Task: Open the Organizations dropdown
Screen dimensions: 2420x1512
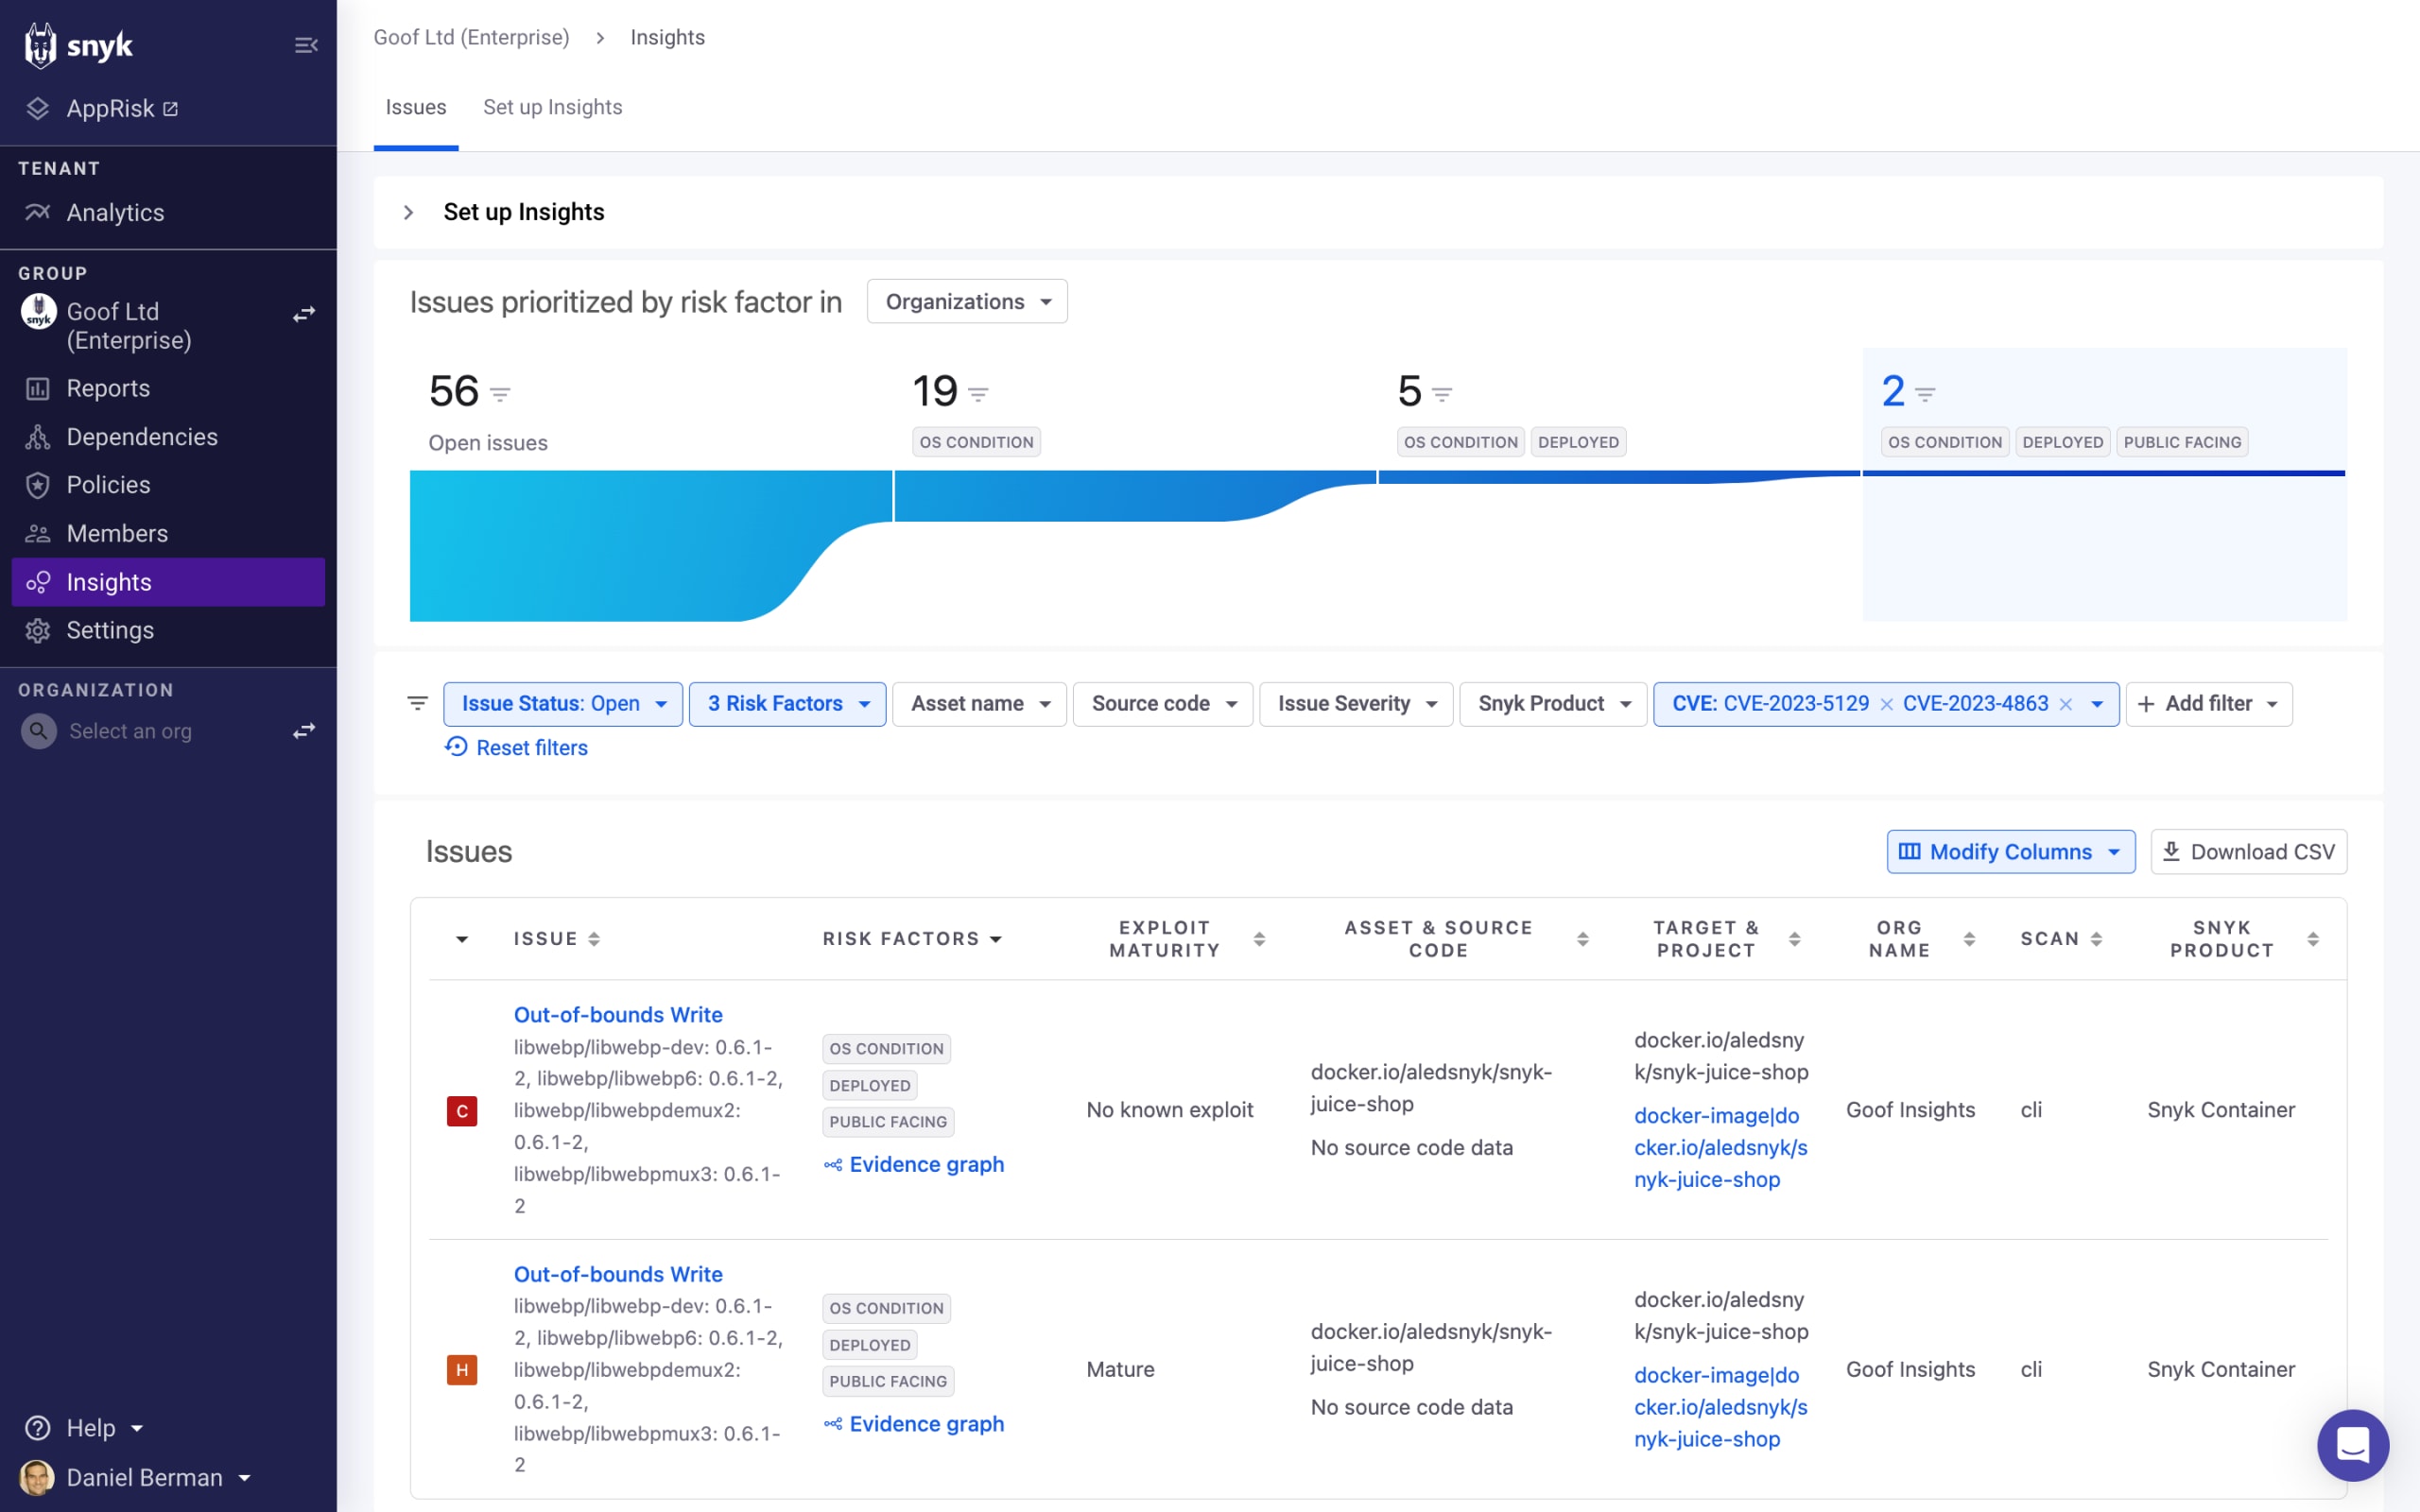Action: pyautogui.click(x=967, y=301)
